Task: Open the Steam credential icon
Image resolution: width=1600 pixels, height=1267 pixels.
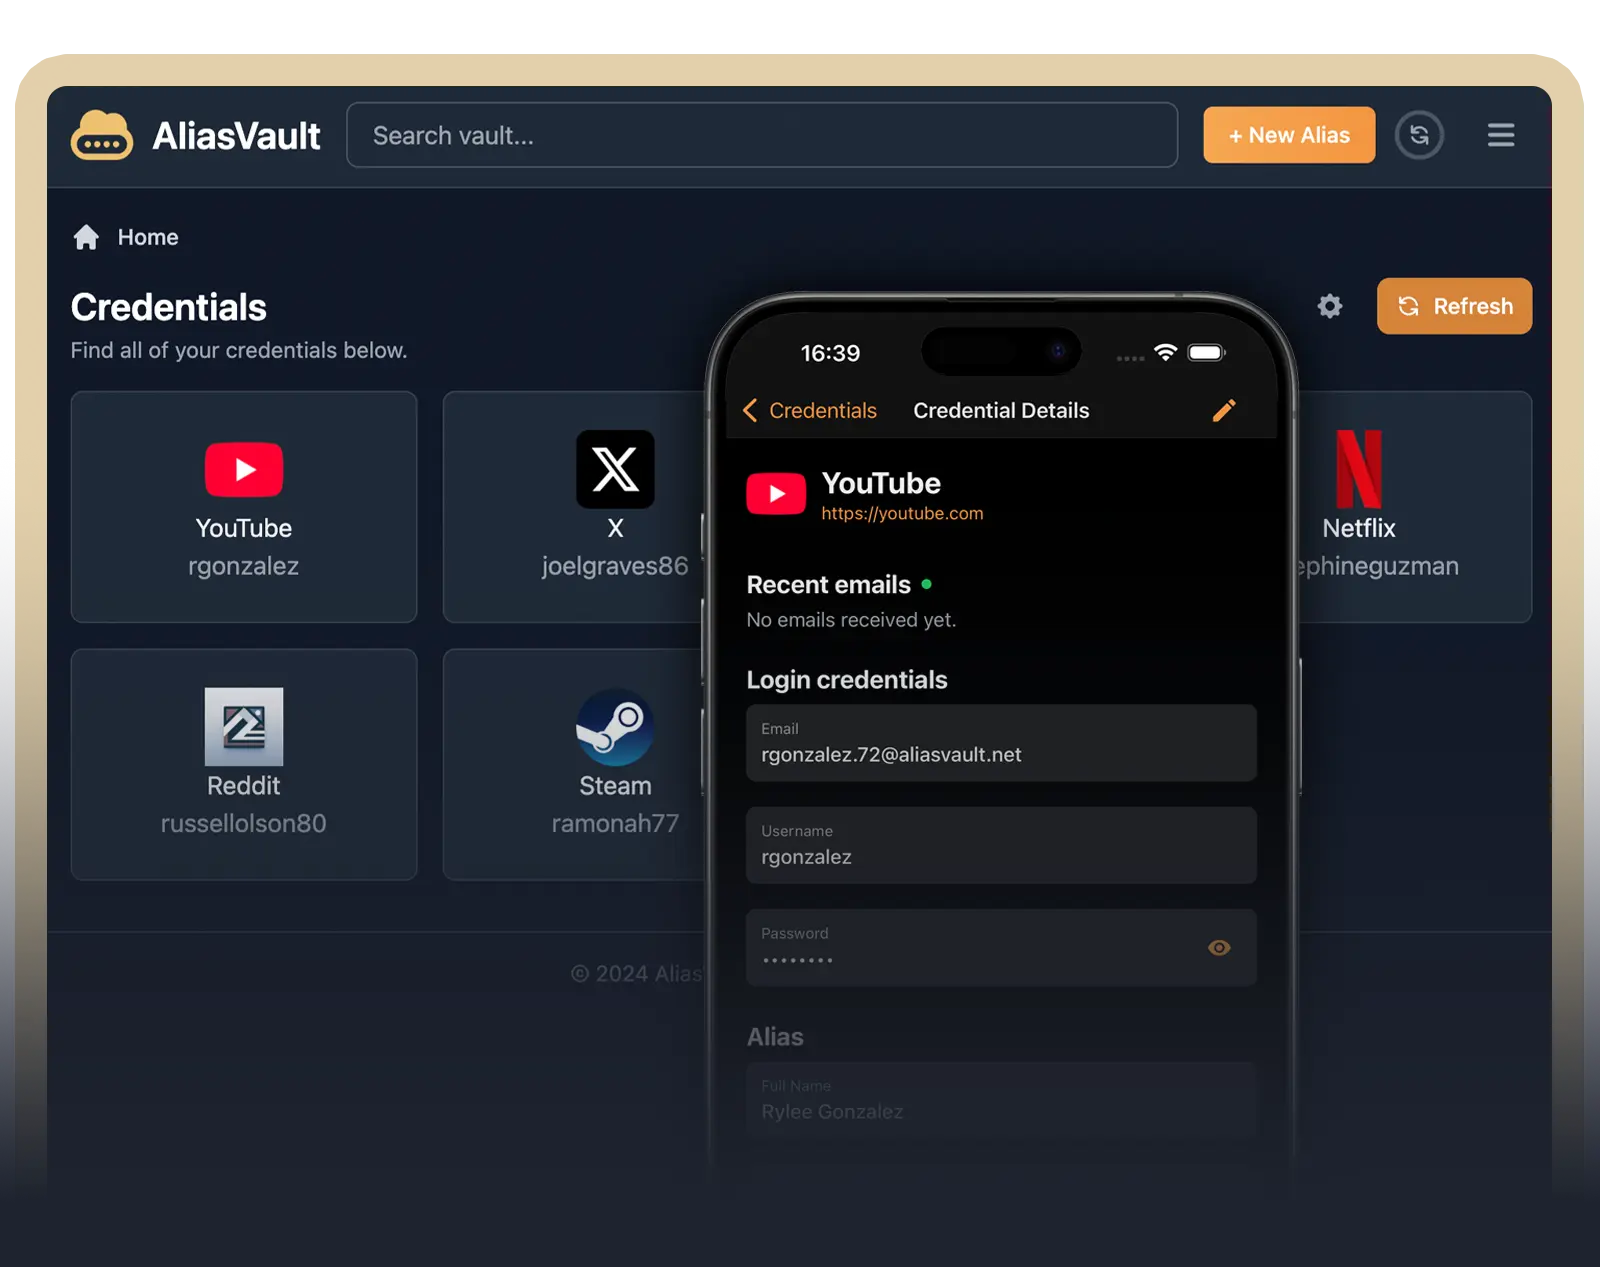Action: coord(615,727)
